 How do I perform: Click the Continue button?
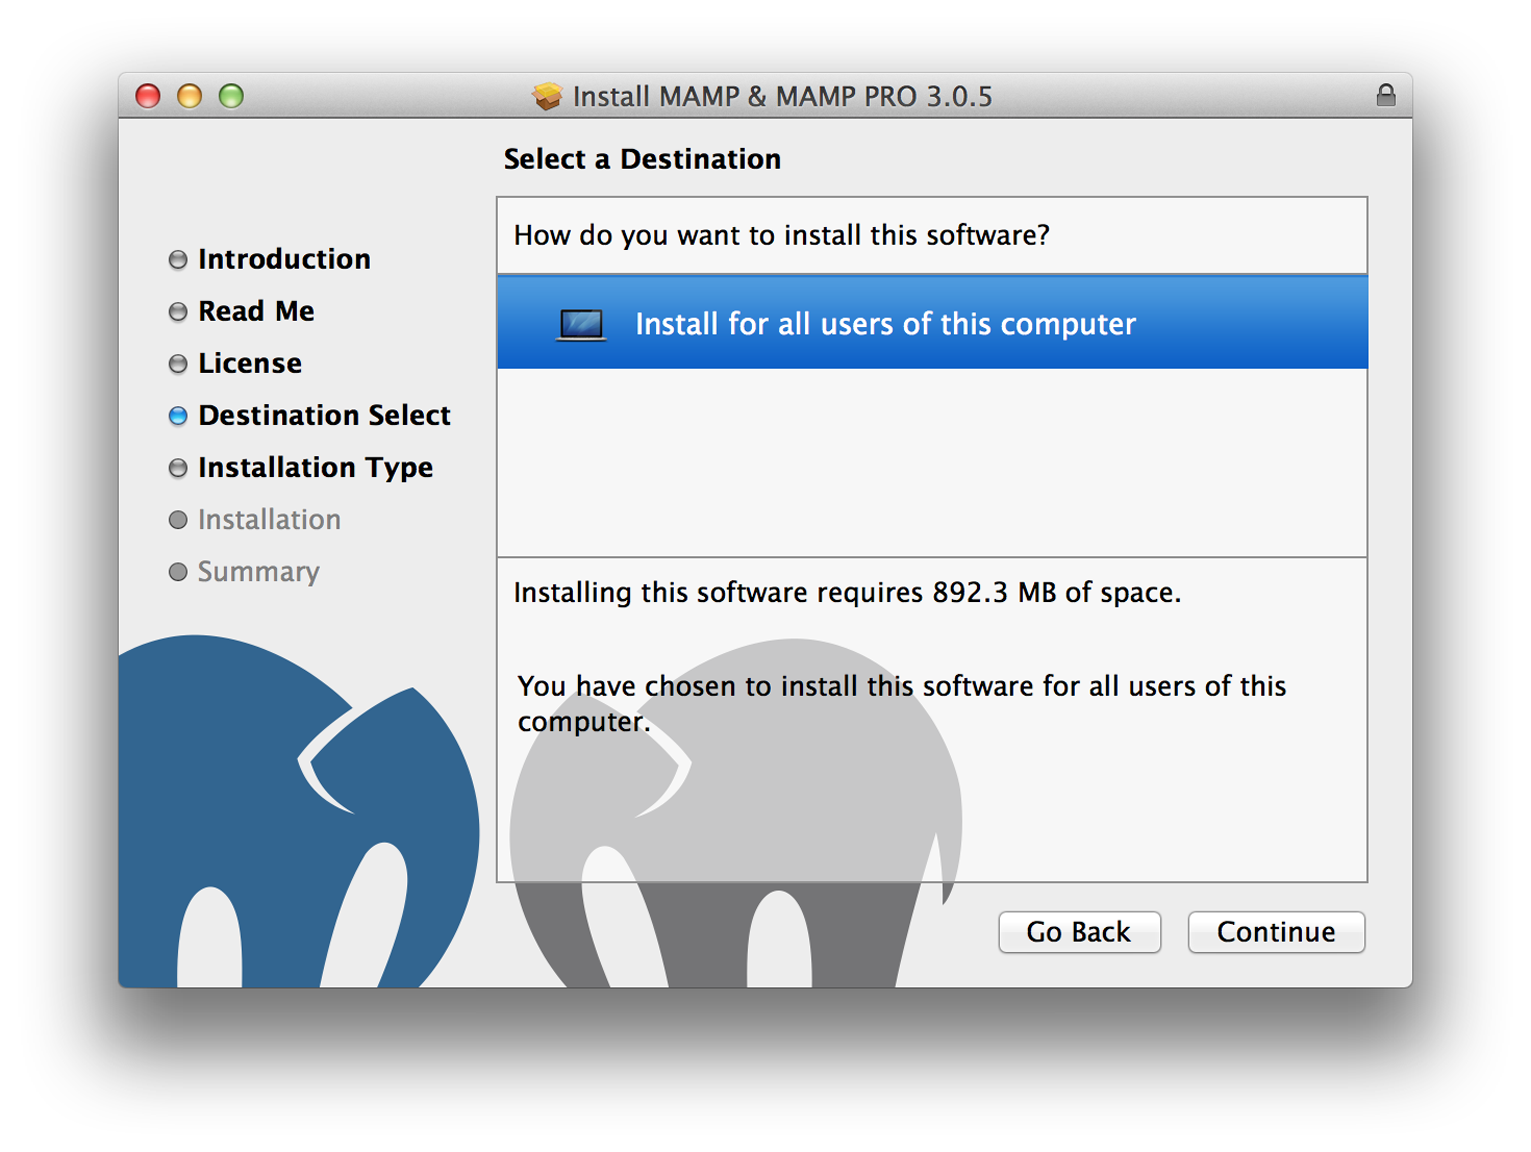coord(1276,932)
